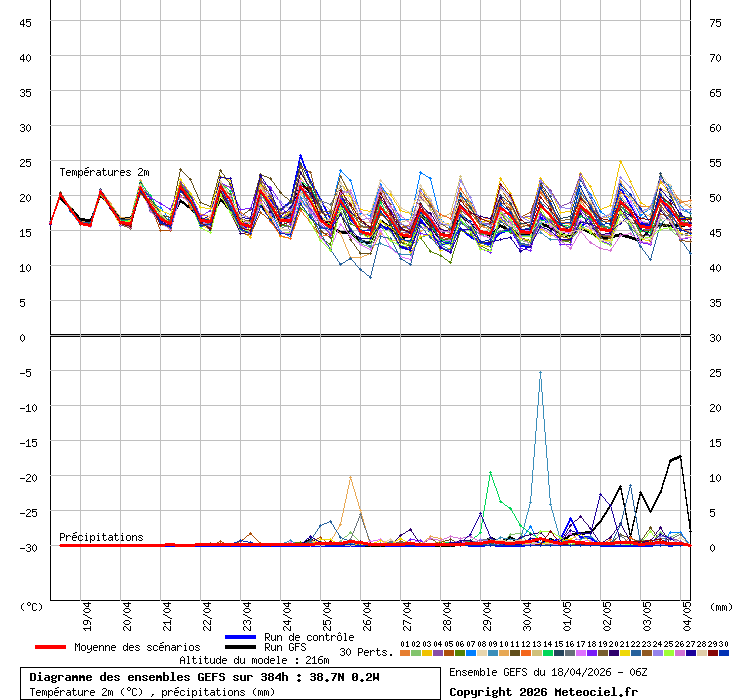Click the 'Altitude du modele : 216m' text

click(x=254, y=660)
